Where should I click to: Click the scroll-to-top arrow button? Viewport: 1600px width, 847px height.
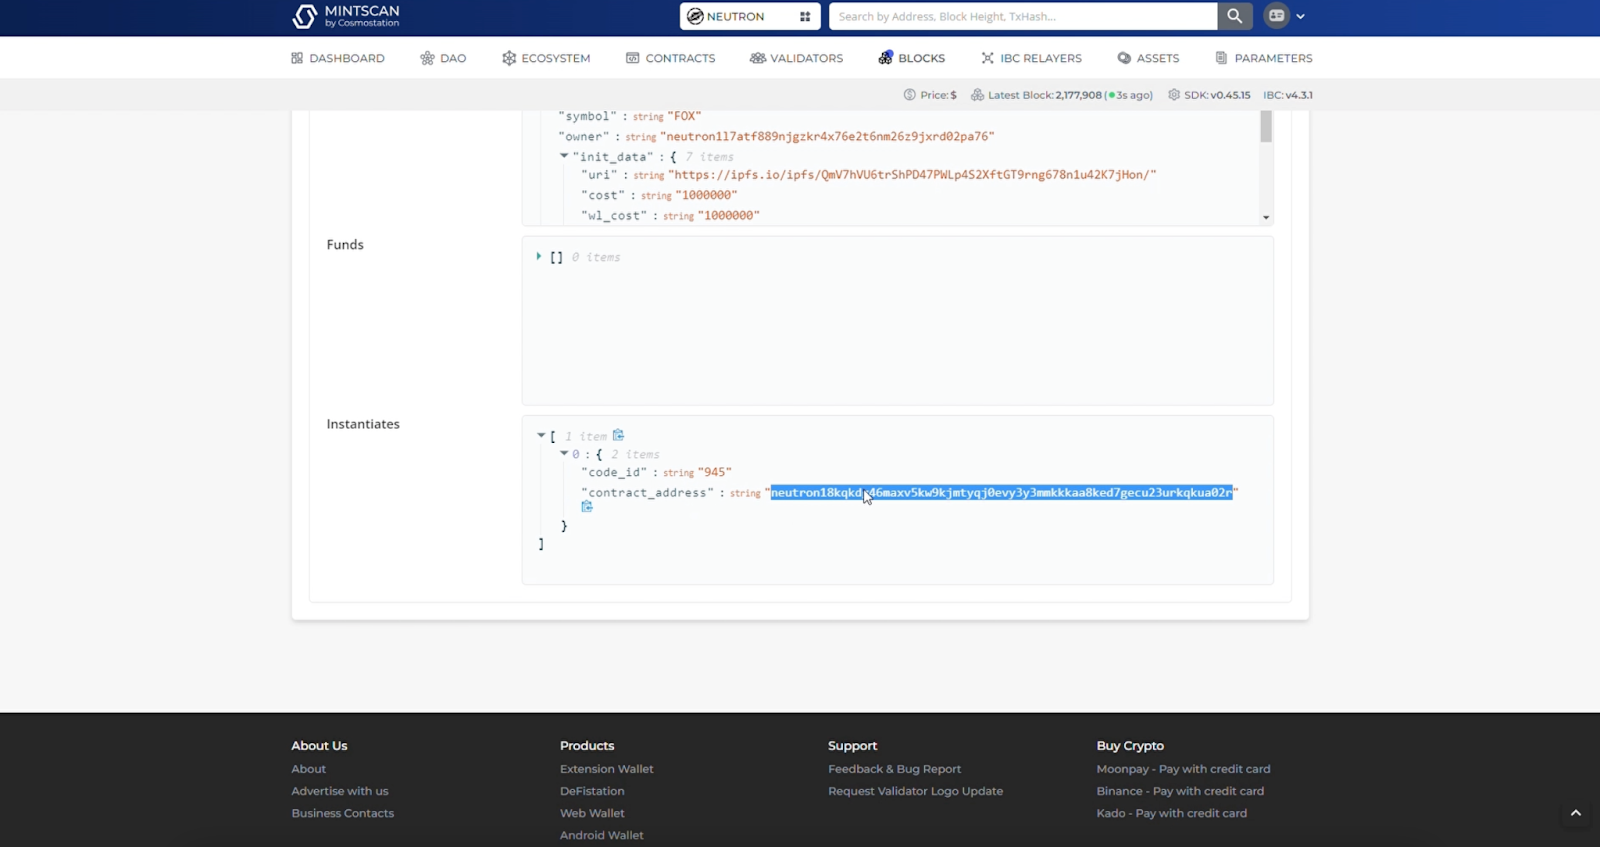tap(1575, 813)
